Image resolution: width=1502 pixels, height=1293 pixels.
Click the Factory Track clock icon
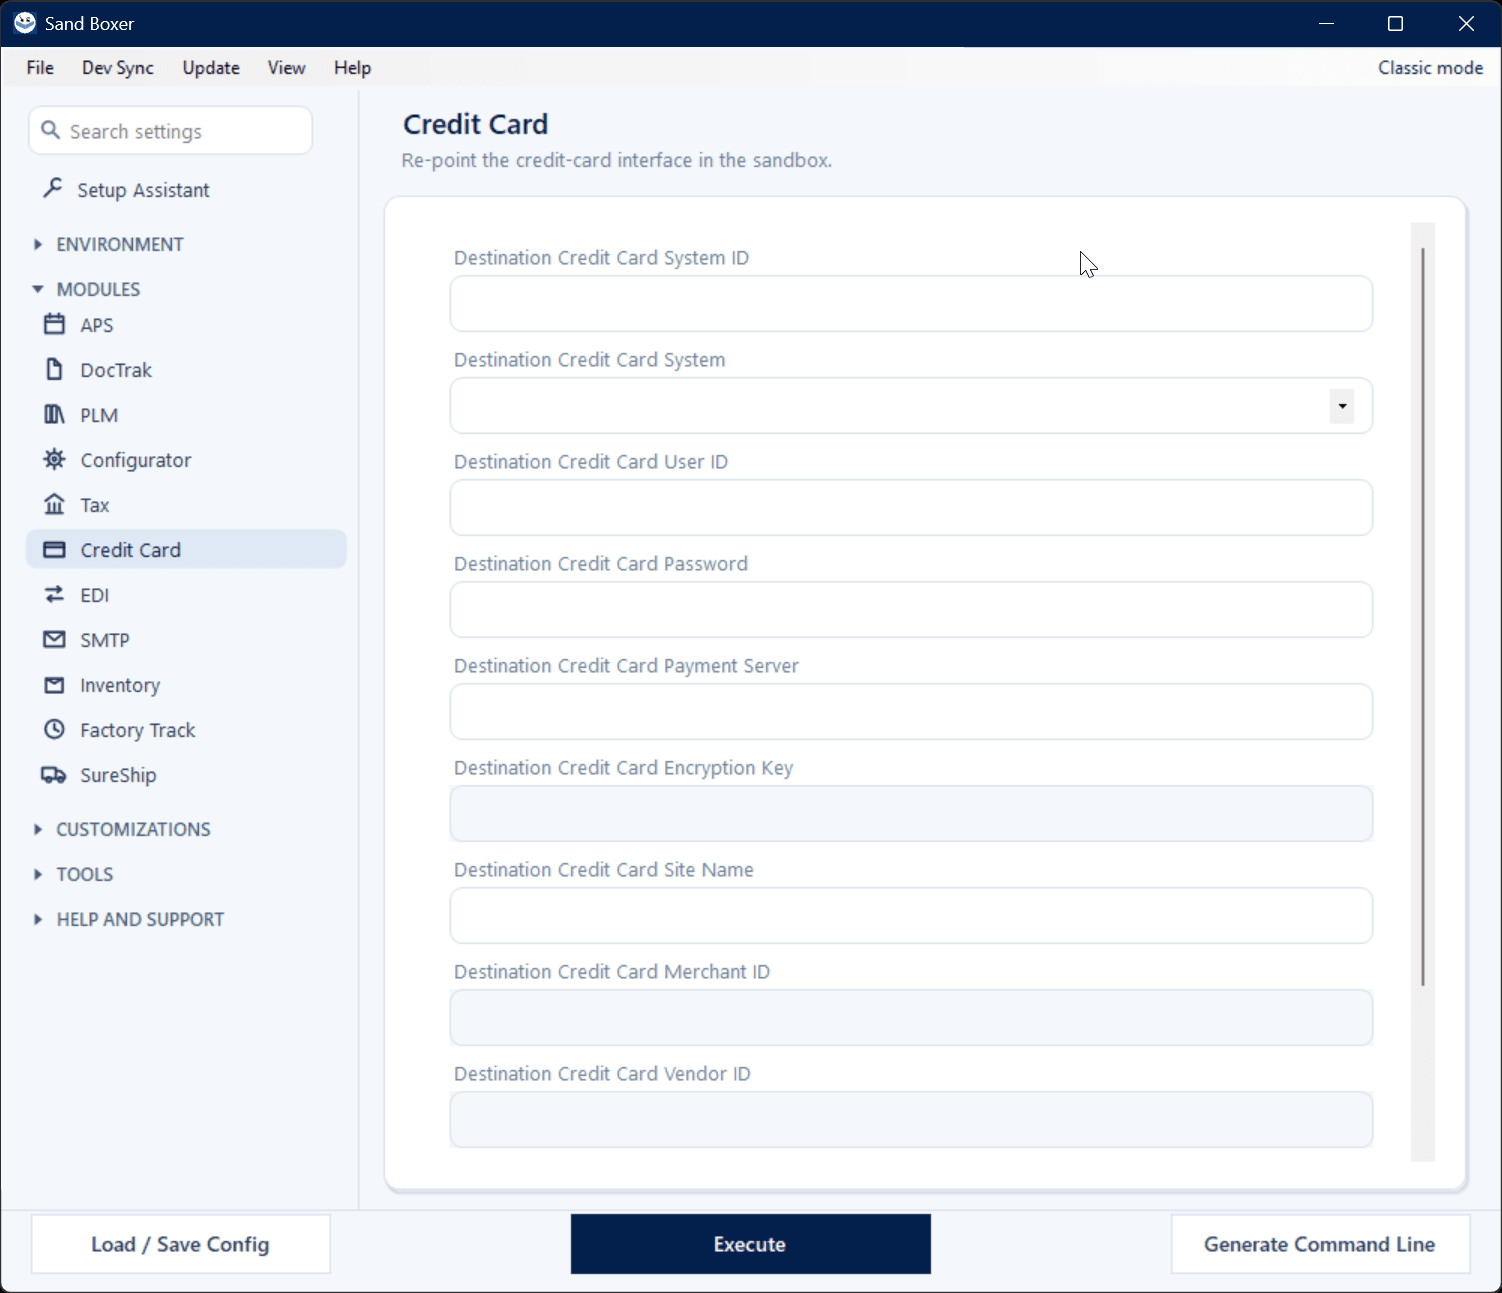coord(54,730)
